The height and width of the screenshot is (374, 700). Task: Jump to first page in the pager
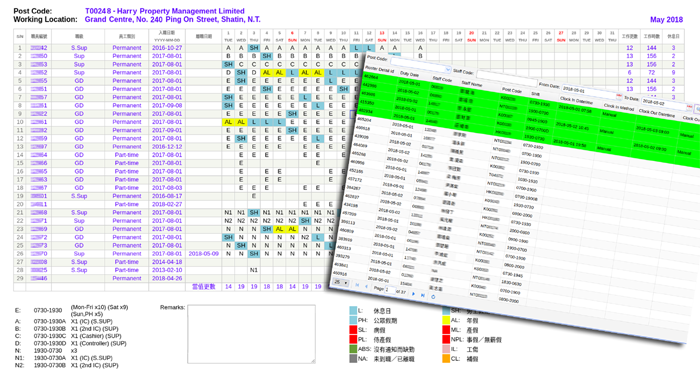point(357,285)
